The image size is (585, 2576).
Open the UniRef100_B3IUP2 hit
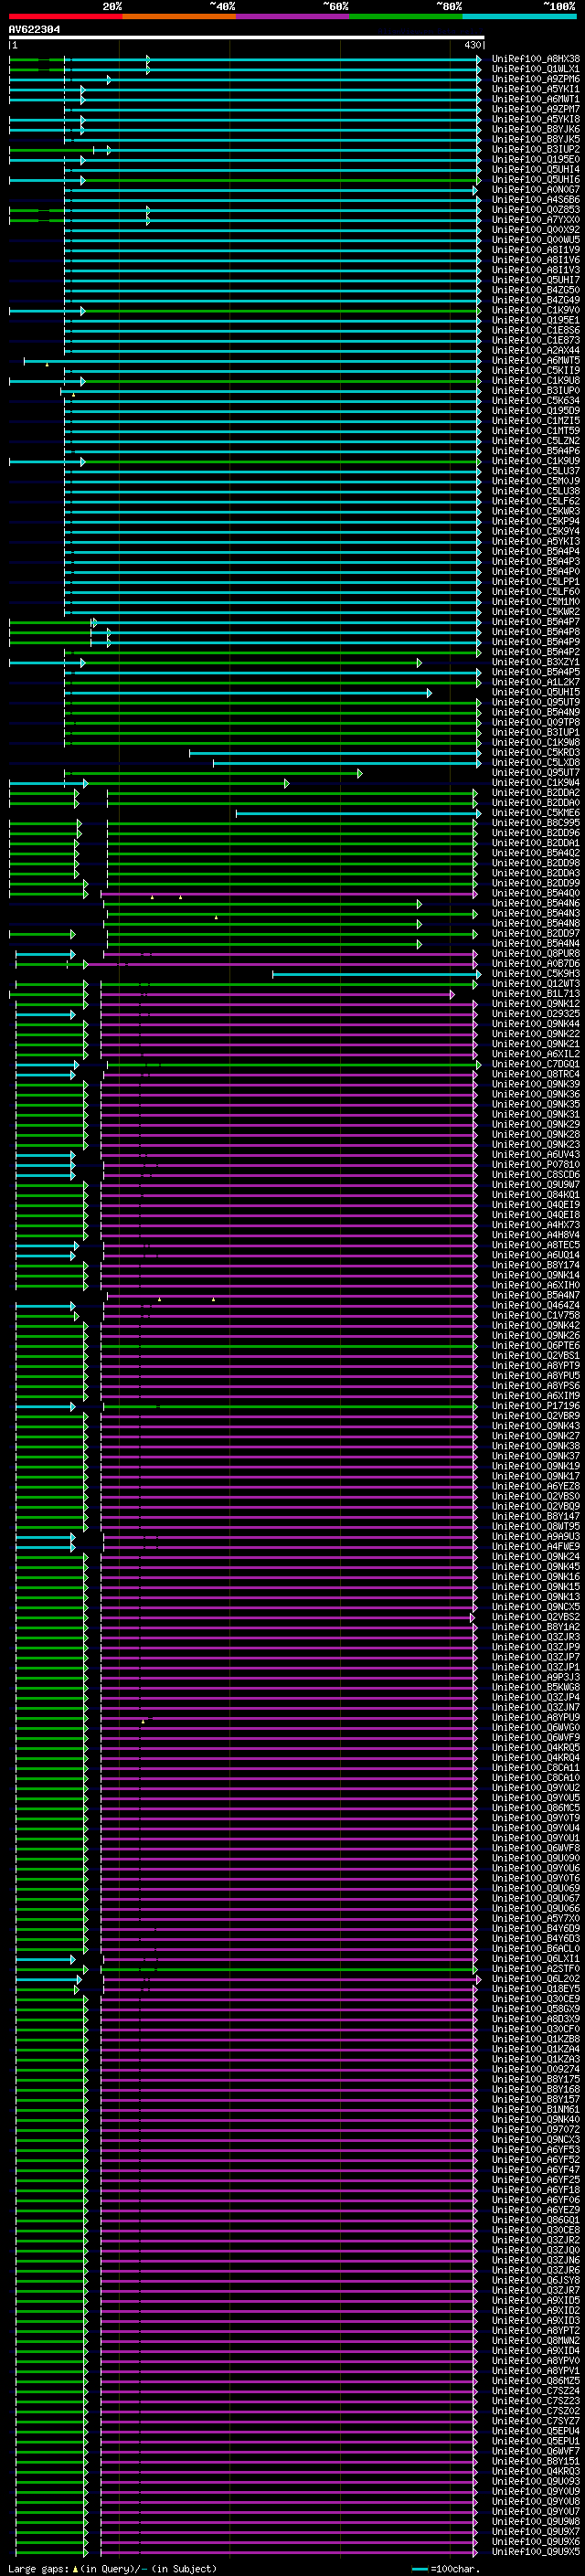coord(535,149)
